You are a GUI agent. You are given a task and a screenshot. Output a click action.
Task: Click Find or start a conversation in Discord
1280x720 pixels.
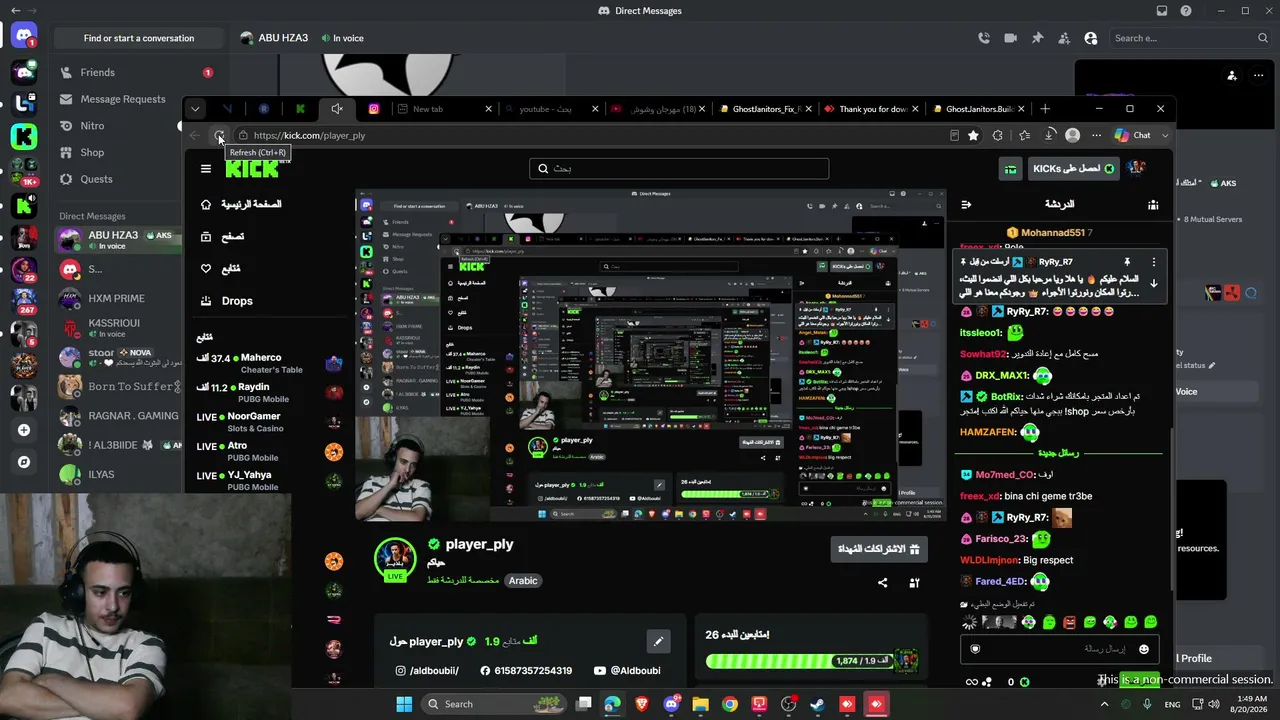(139, 38)
